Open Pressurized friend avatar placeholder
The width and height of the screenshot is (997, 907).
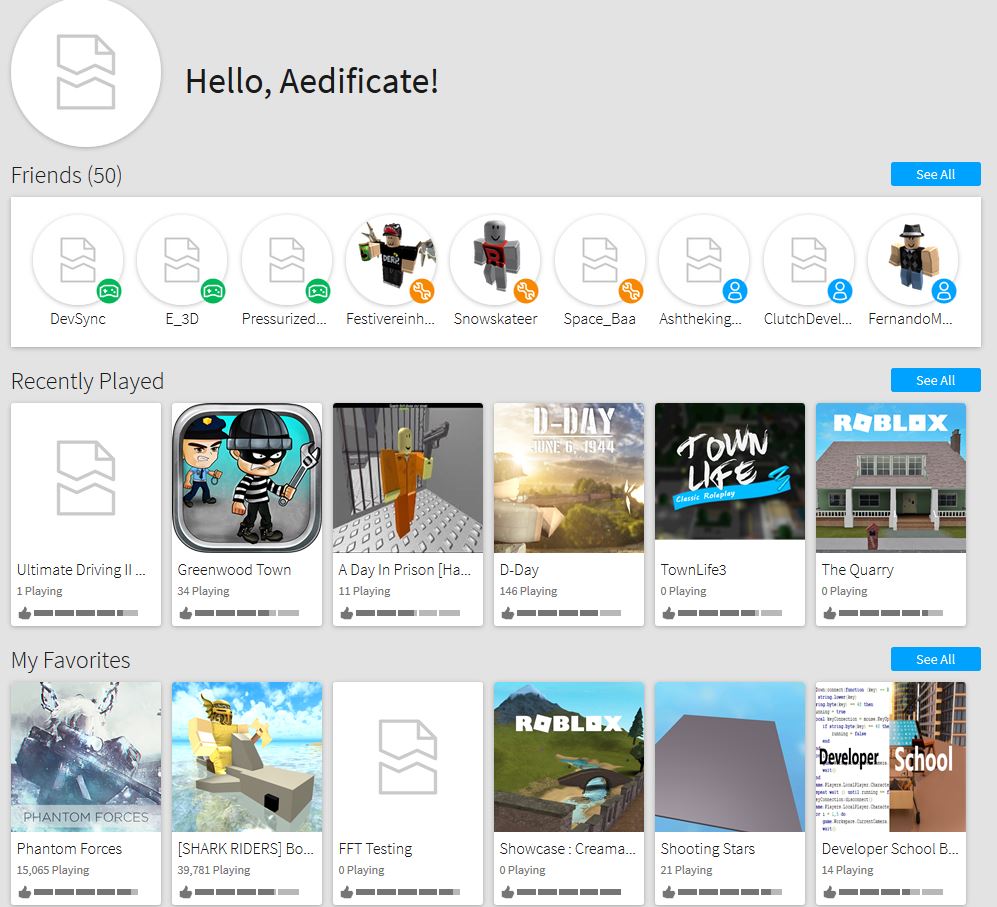(x=287, y=260)
